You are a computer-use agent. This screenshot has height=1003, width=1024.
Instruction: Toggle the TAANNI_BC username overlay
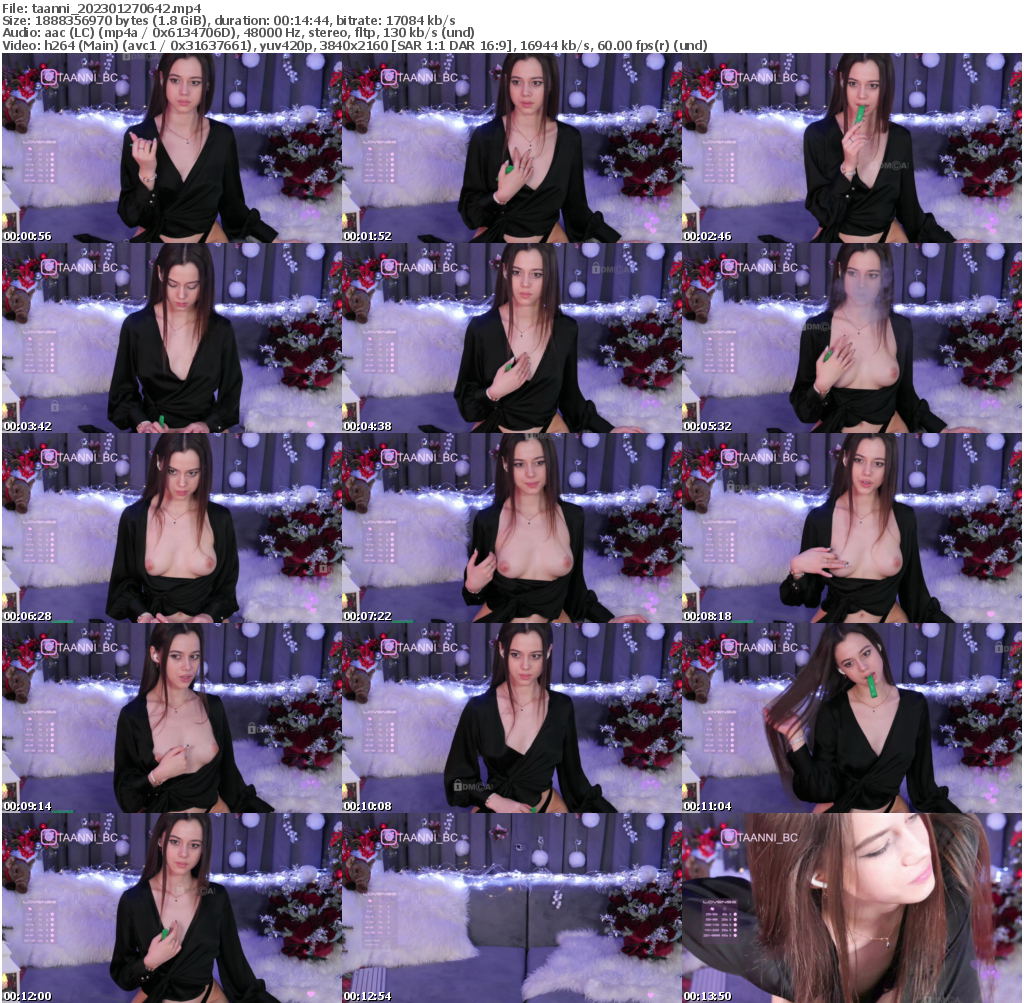pyautogui.click(x=88, y=77)
